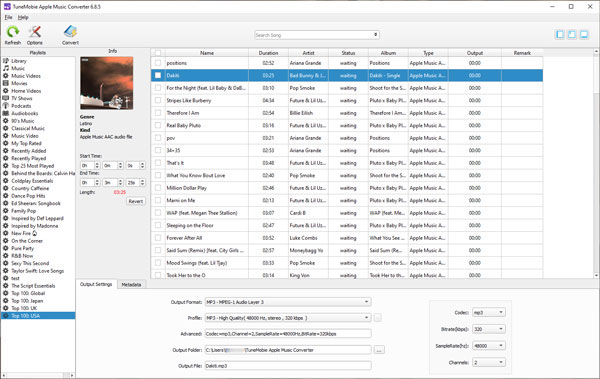Open the Help menu
The width and height of the screenshot is (600, 379).
pos(23,17)
